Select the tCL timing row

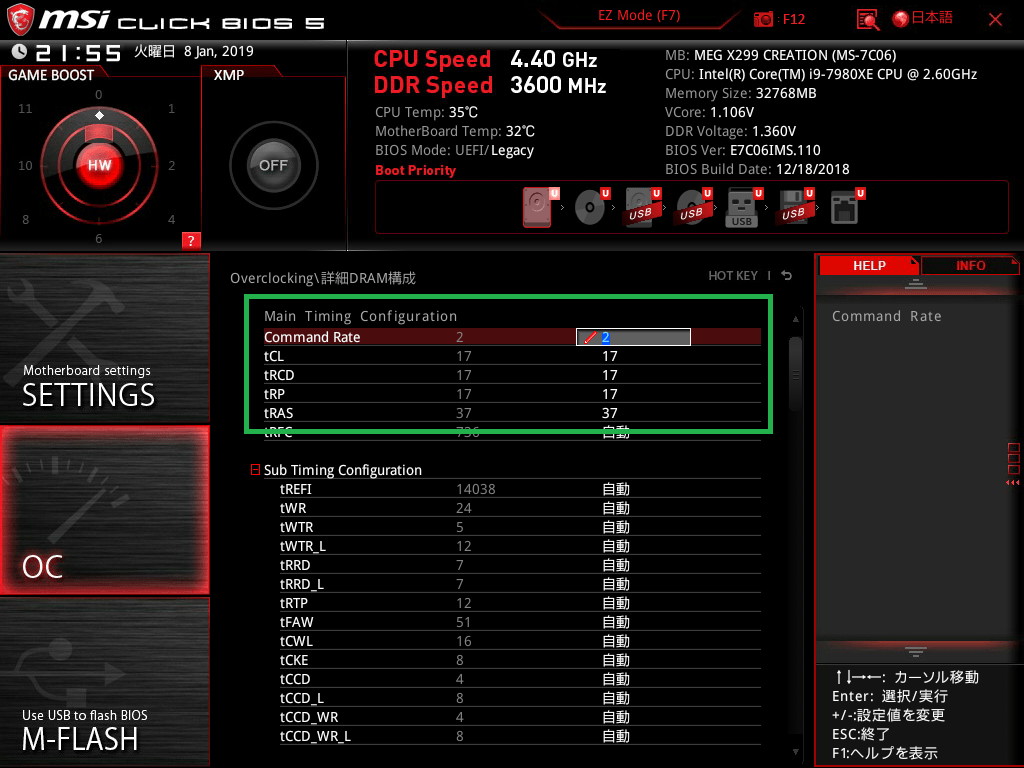click(512, 356)
